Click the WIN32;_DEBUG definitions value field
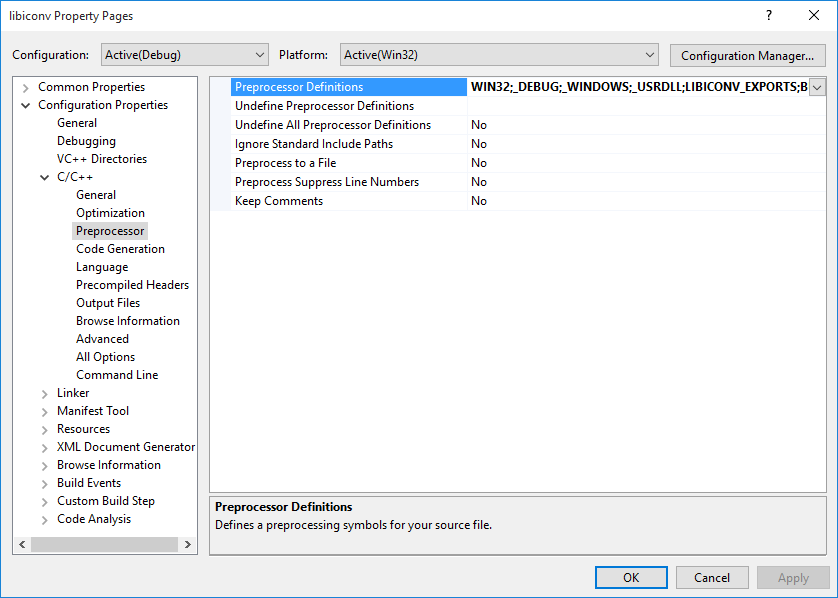 638,87
